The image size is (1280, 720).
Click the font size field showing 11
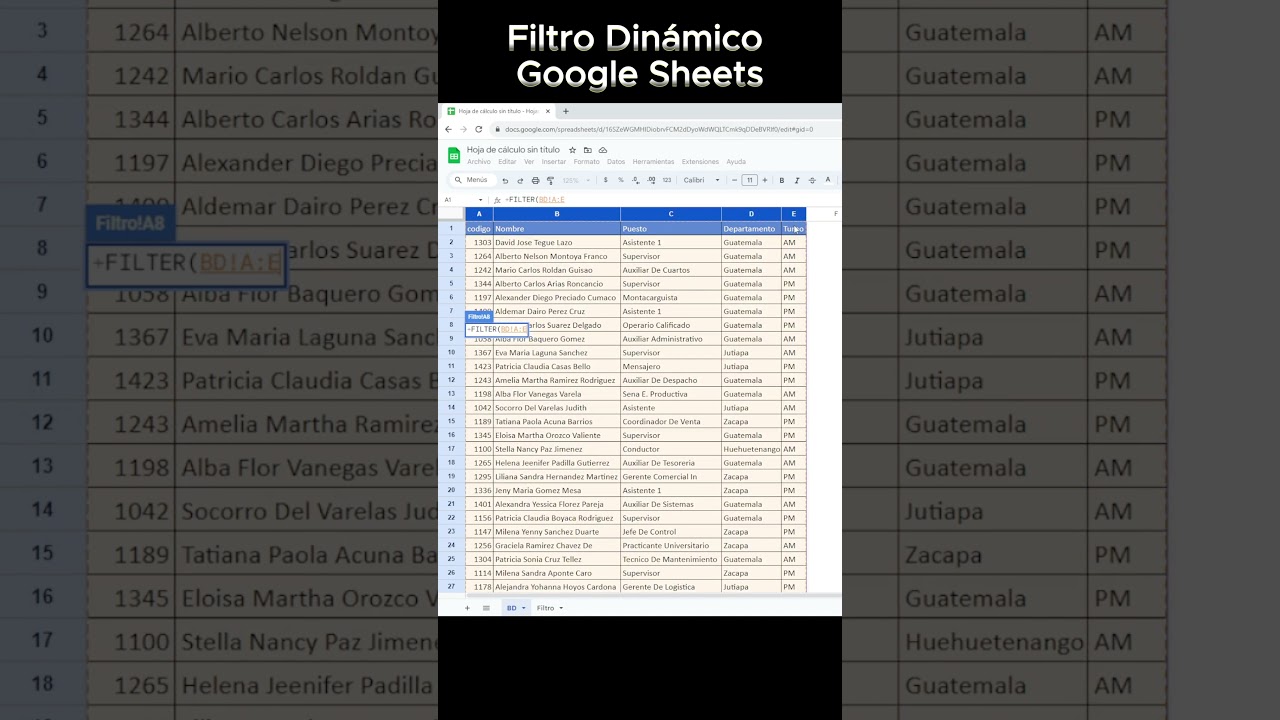(x=749, y=180)
